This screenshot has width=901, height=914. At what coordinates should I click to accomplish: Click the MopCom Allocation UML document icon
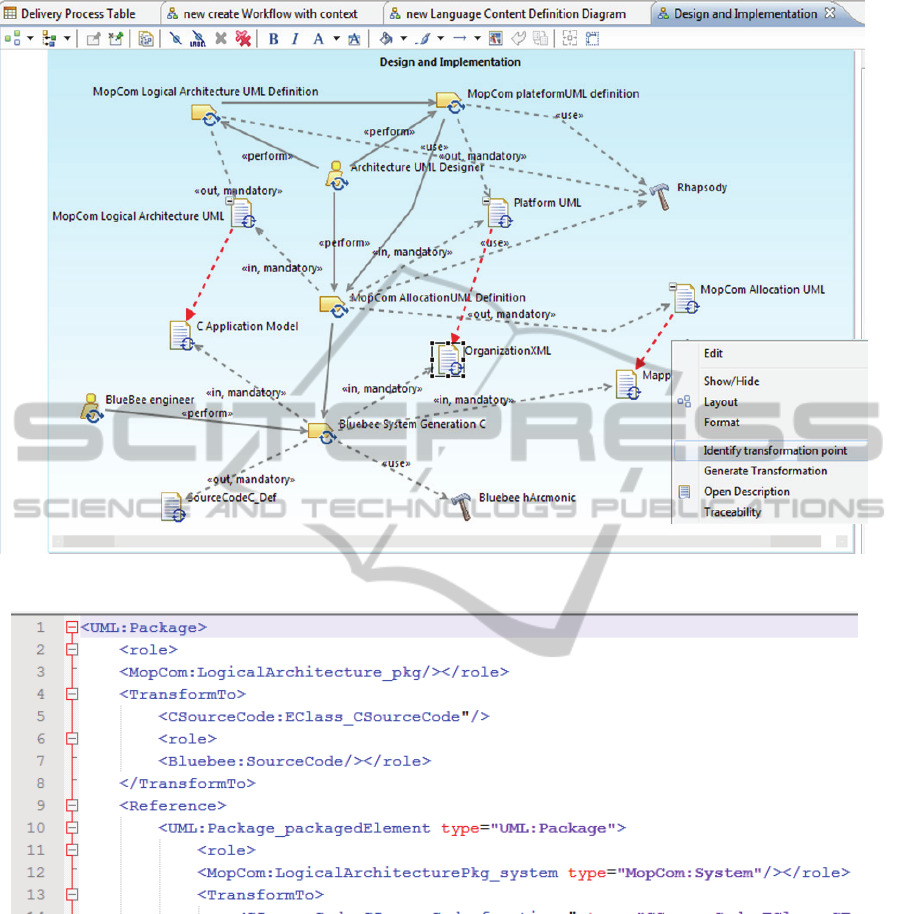684,298
